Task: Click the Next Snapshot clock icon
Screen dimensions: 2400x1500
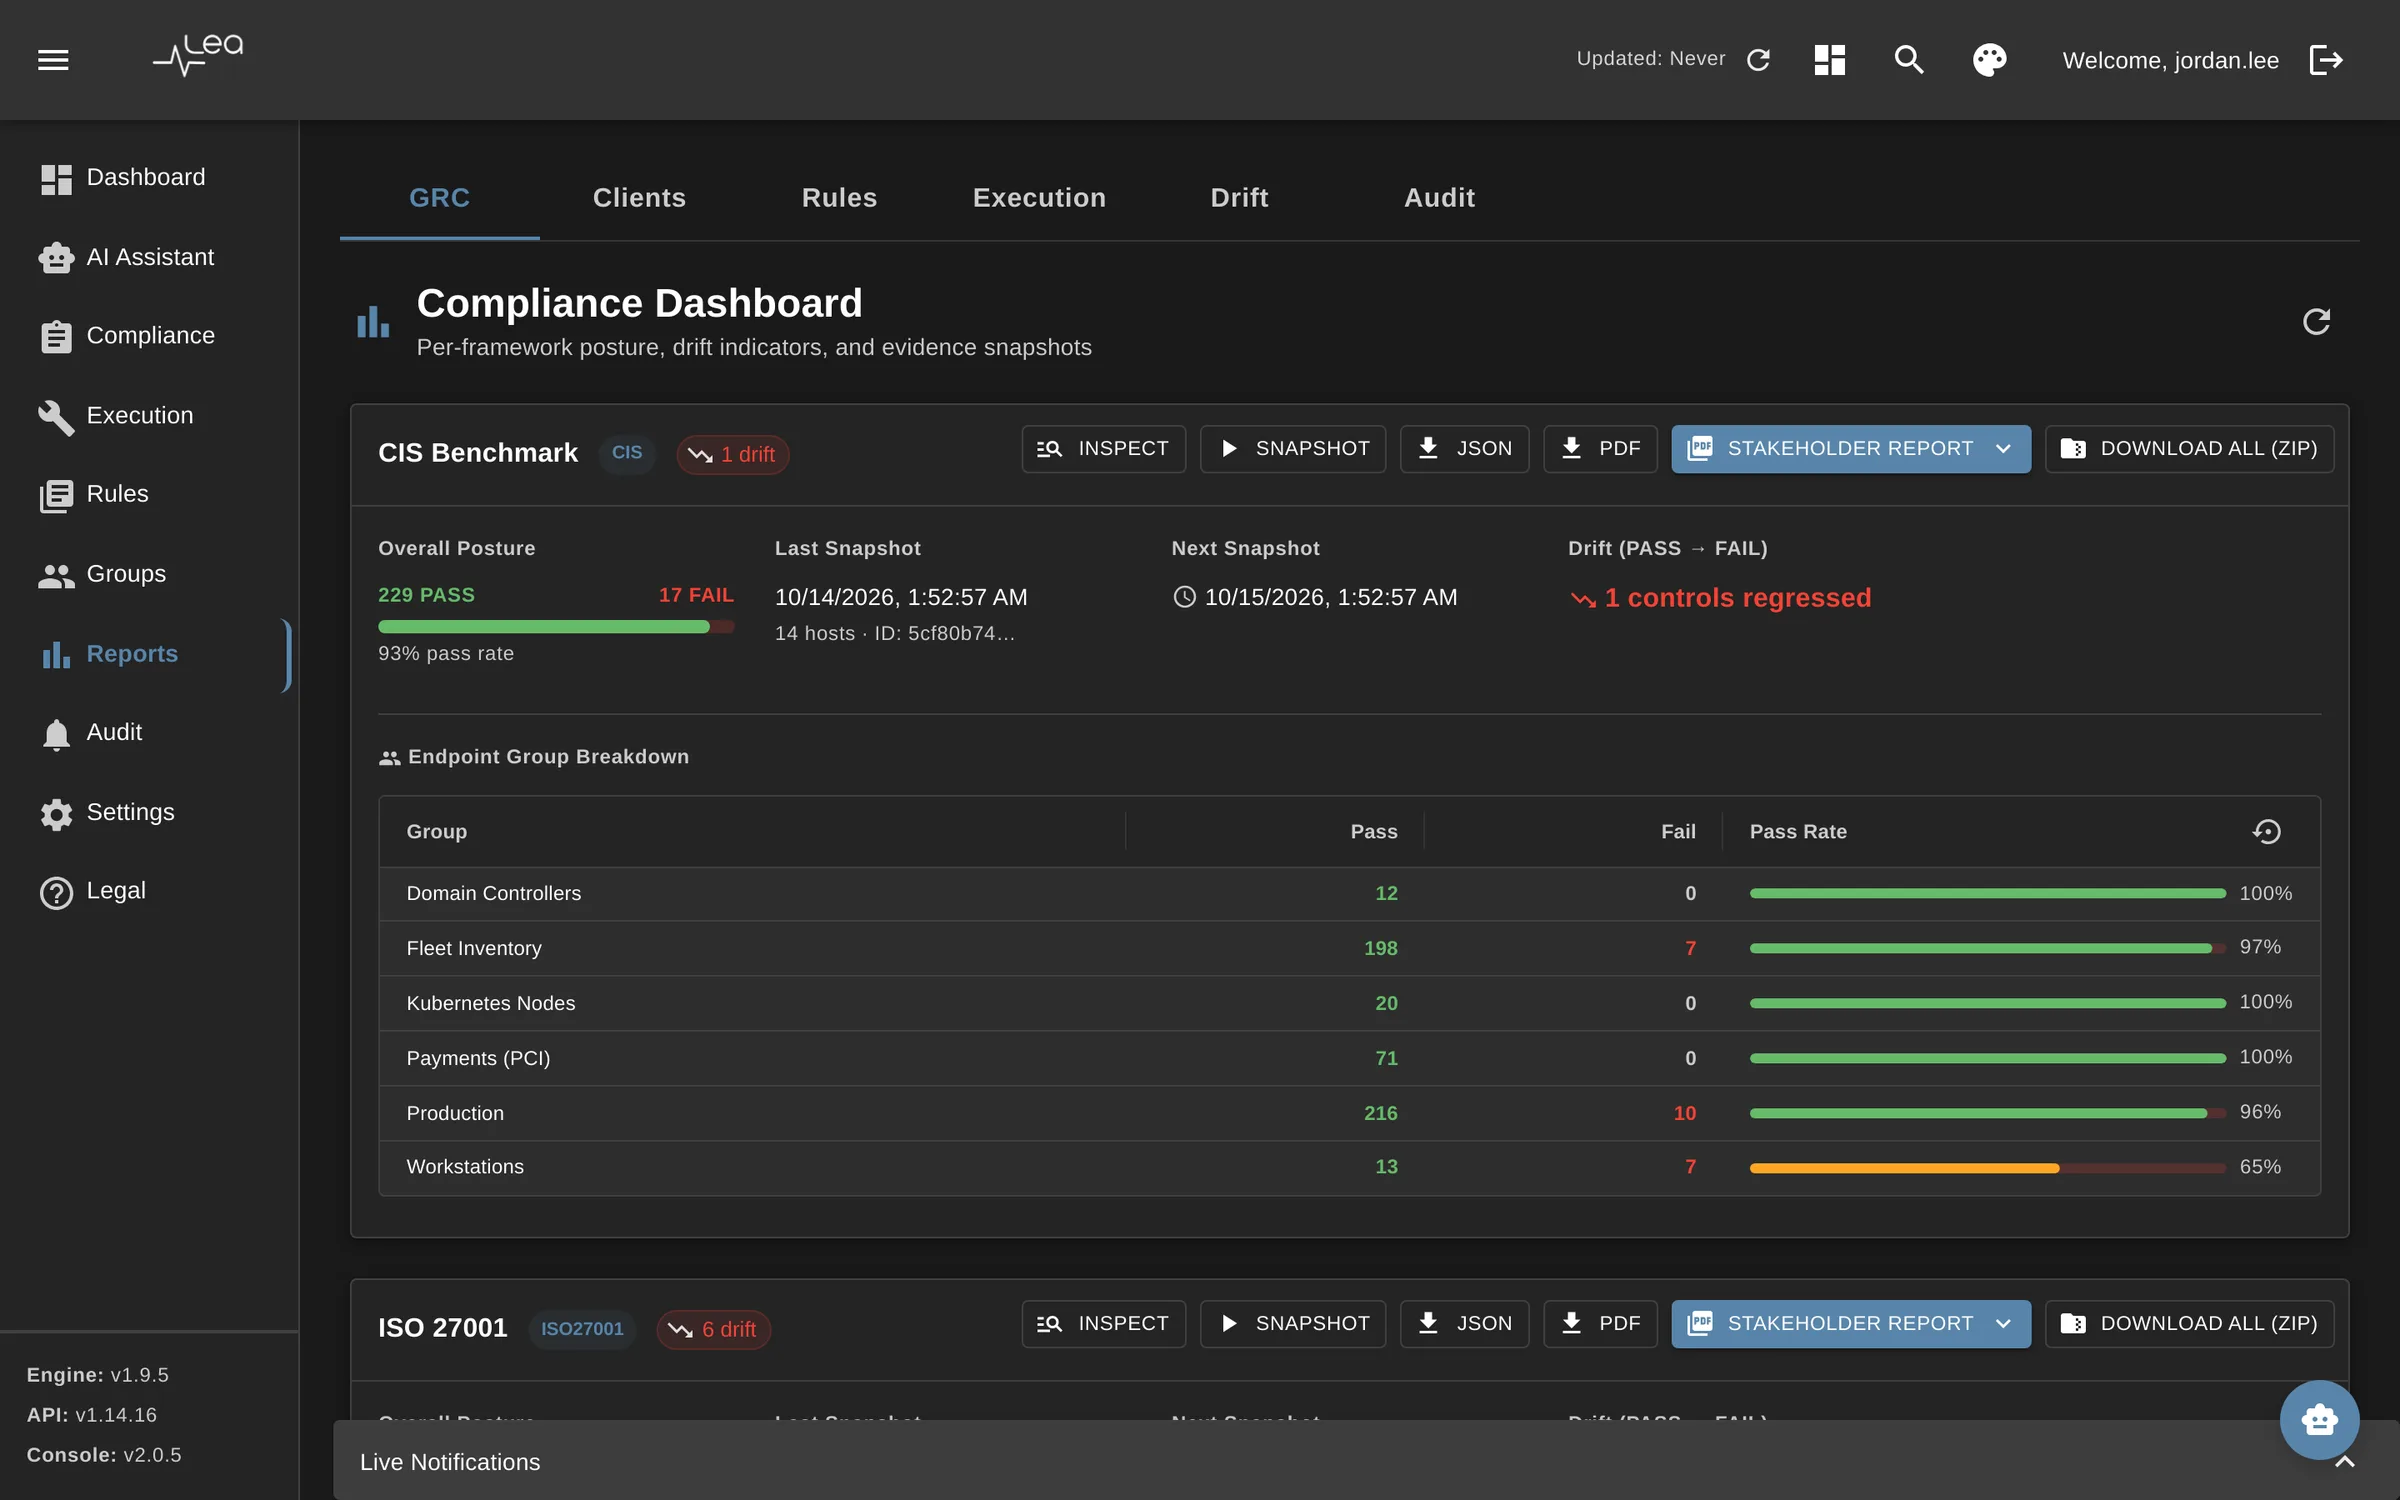Action: (x=1184, y=597)
